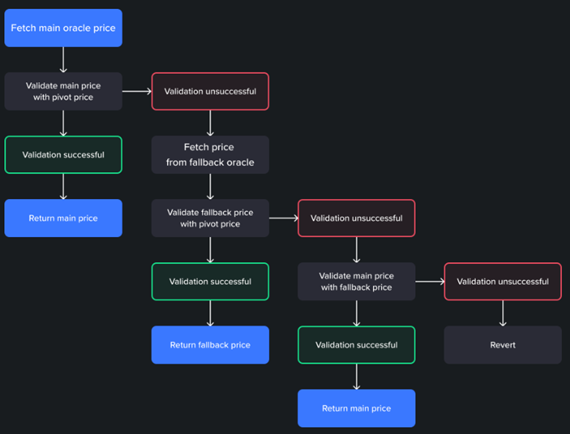The width and height of the screenshot is (570, 434).
Task: Click Return main price box beneath first Validation successful
Action: pyautogui.click(x=63, y=218)
